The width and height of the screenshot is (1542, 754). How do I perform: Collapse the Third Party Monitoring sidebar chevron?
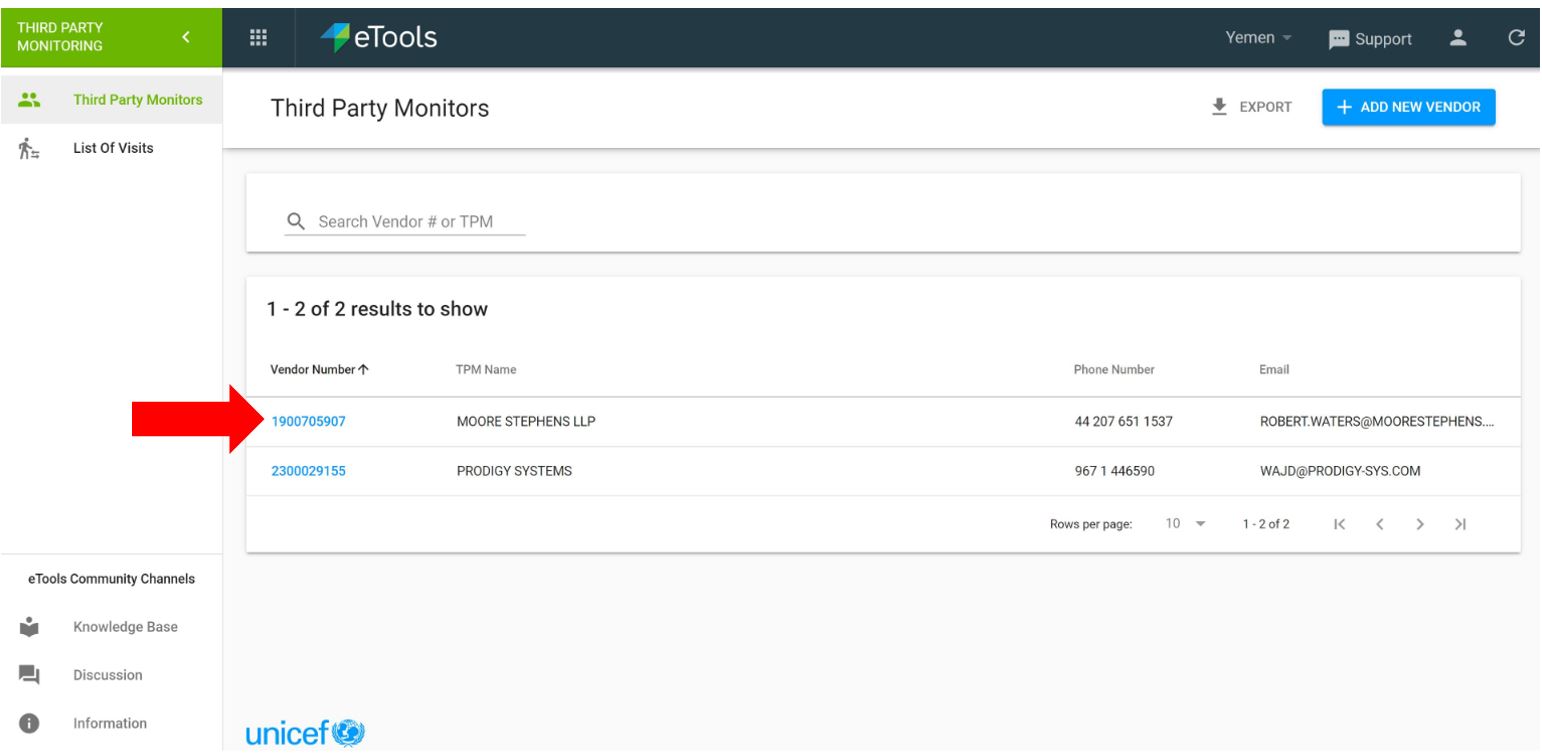(184, 39)
